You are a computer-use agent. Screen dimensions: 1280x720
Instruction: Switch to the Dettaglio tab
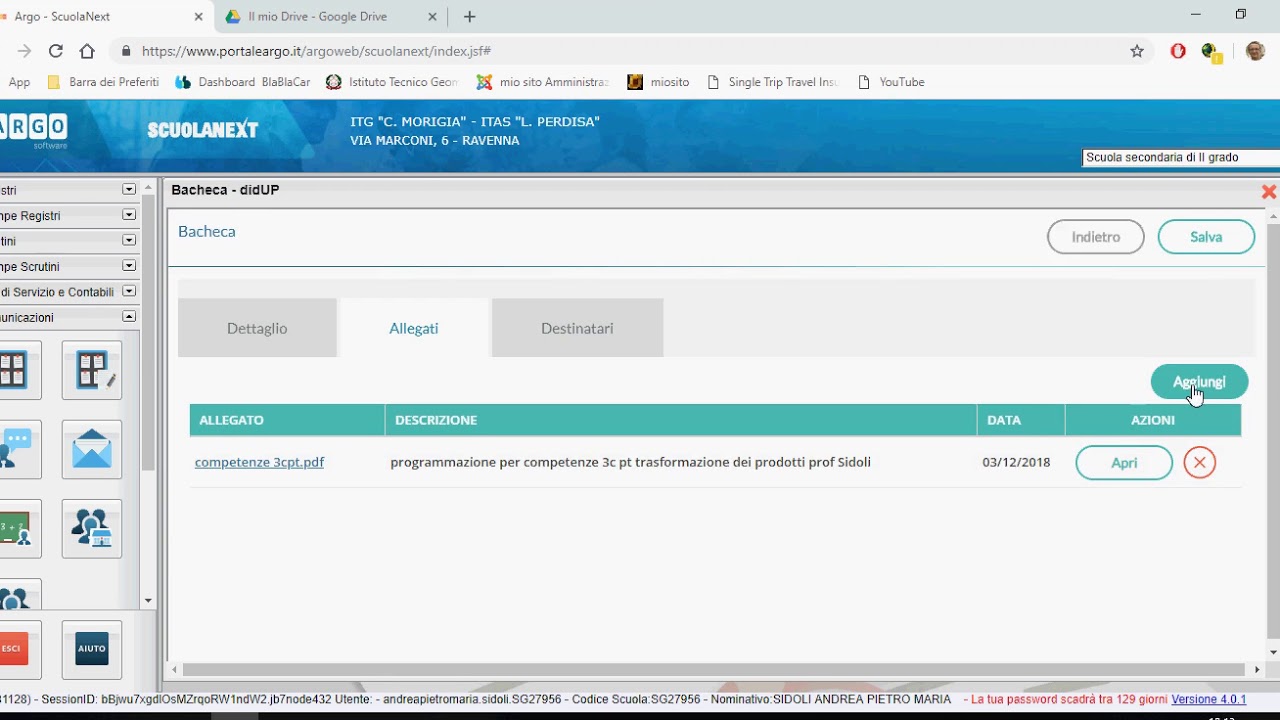257,328
